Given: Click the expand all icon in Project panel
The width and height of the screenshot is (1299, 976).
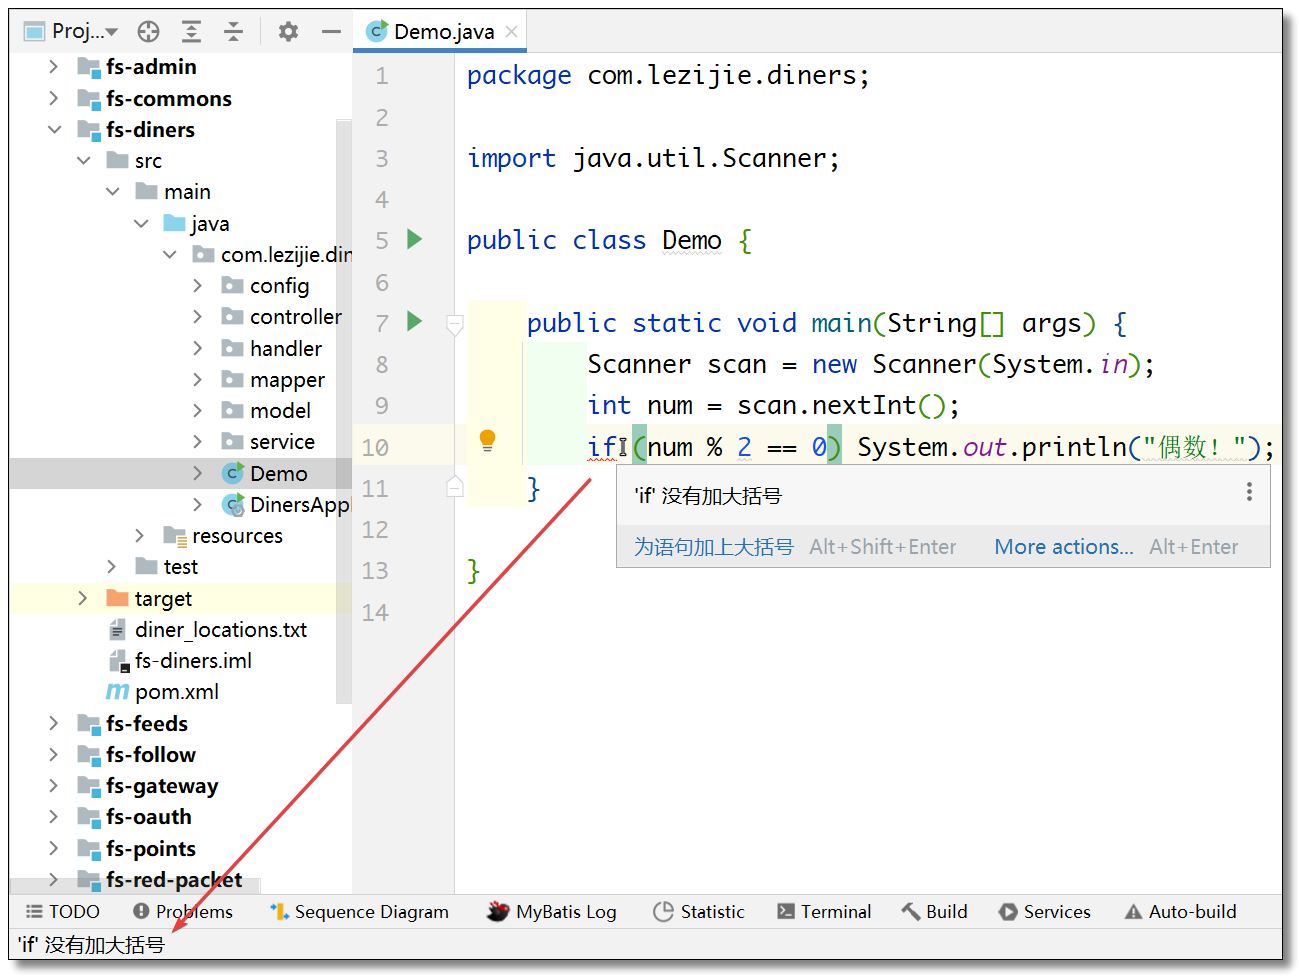Looking at the screenshot, I should [191, 32].
